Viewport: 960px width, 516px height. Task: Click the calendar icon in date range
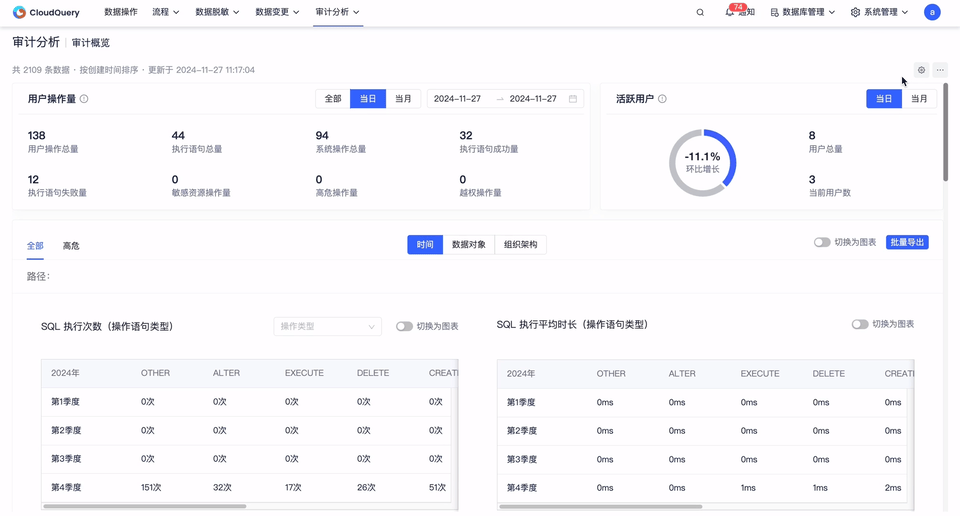[572, 99]
